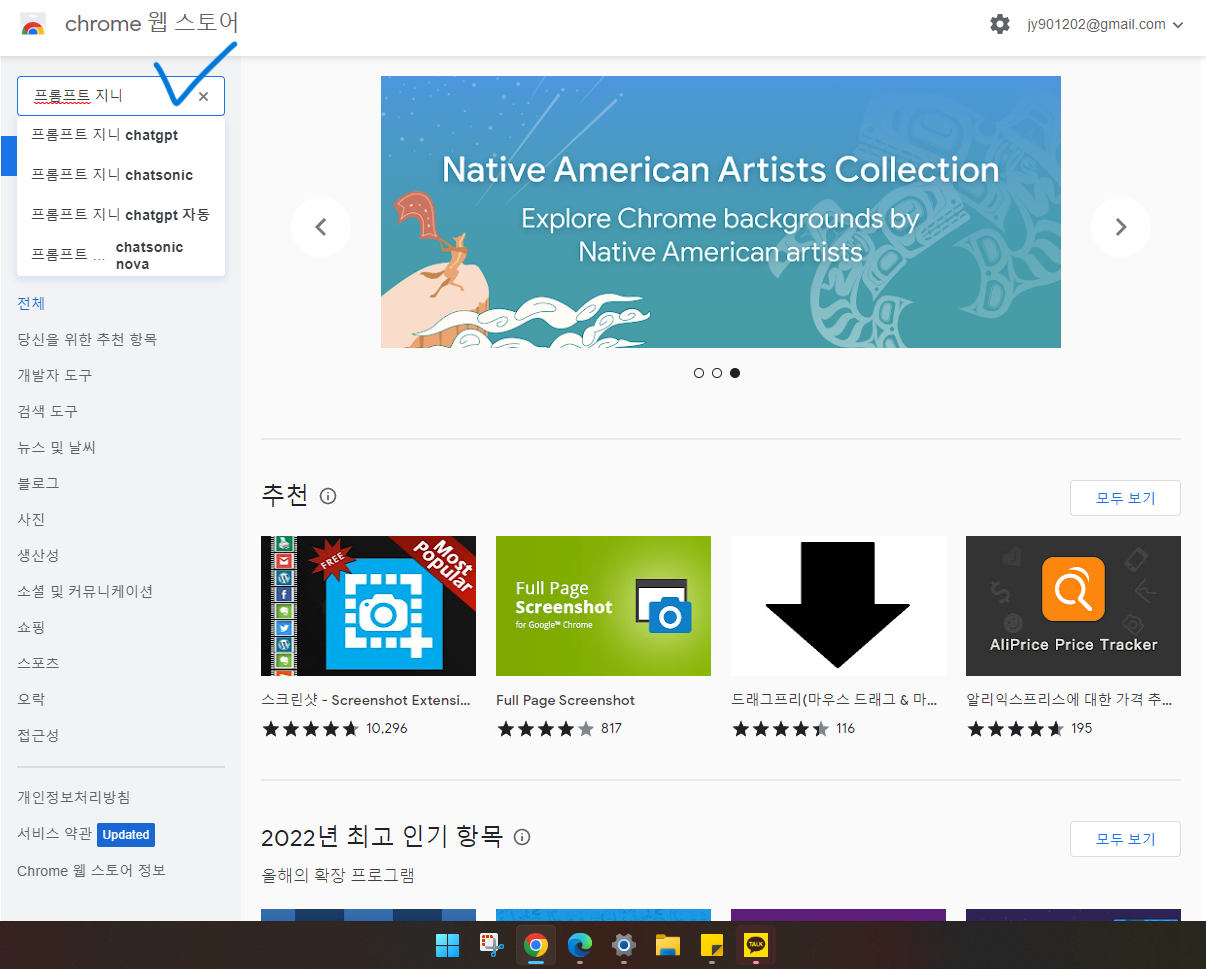1206x969 pixels.
Task: Click the 드래그프리(마우스 드래그 & 마... title
Action: click(834, 700)
